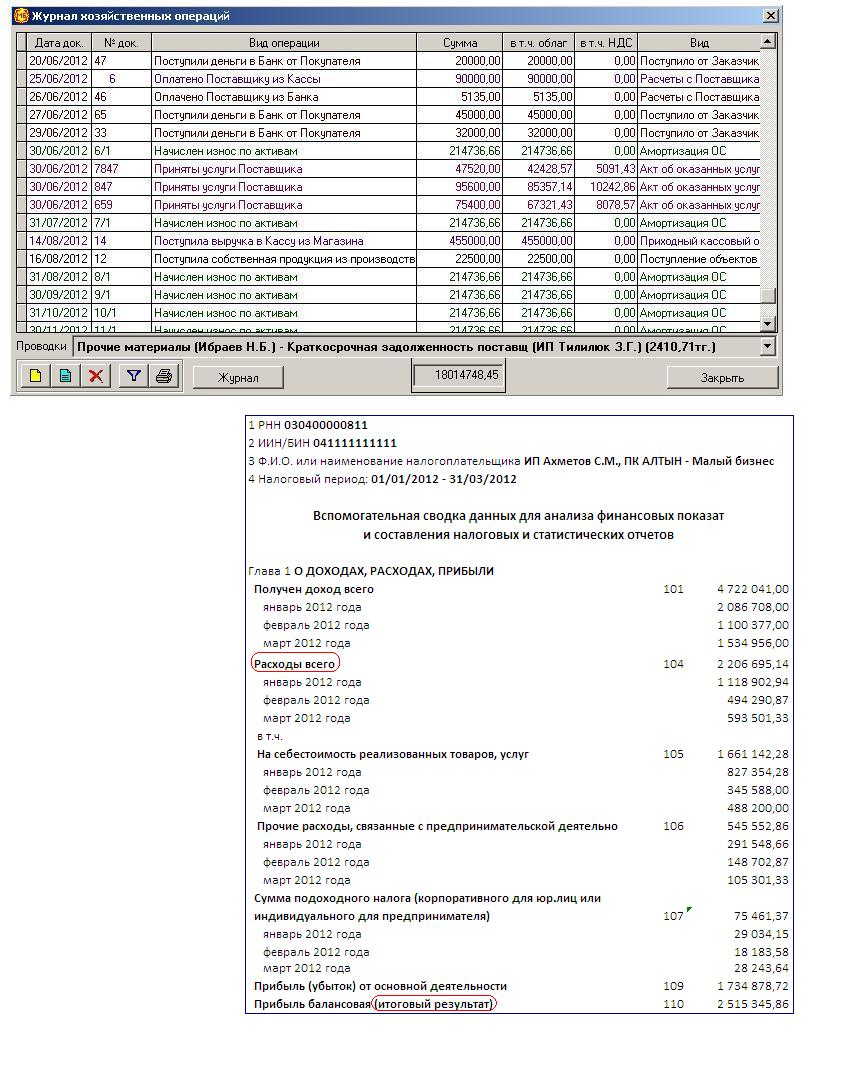Edit the entry using the cyan document icon
The image size is (859, 1091).
coord(65,376)
